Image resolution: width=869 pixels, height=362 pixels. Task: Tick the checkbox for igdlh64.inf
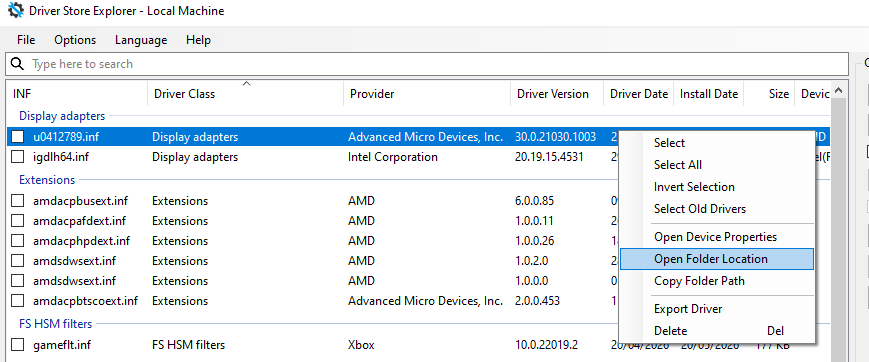tap(18, 157)
